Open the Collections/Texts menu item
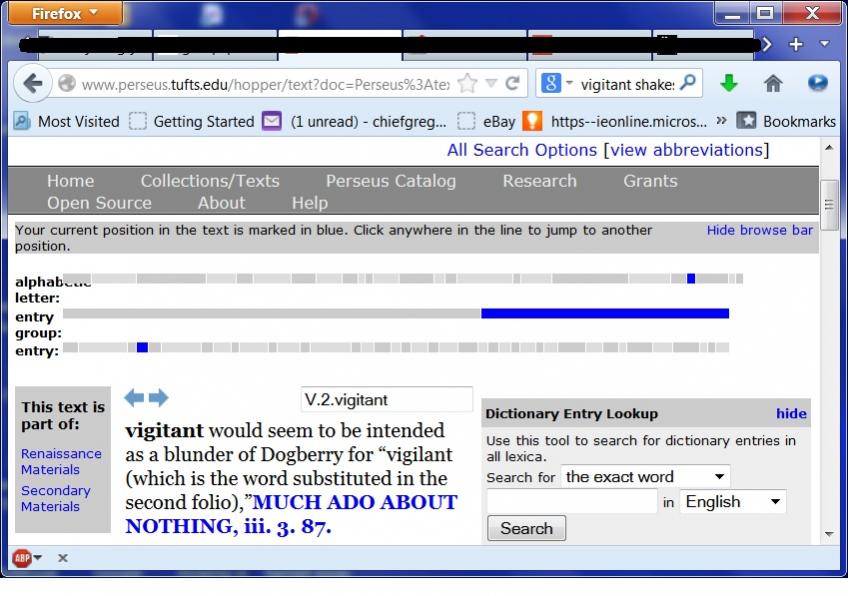 click(210, 181)
